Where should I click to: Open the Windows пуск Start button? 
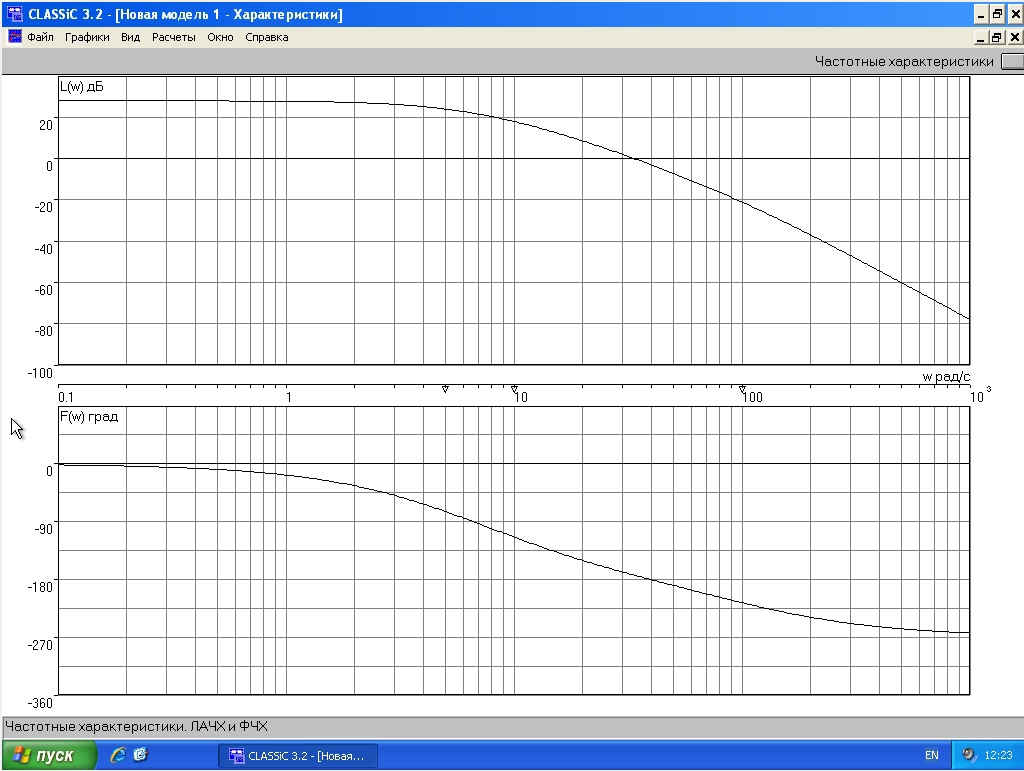[x=48, y=755]
